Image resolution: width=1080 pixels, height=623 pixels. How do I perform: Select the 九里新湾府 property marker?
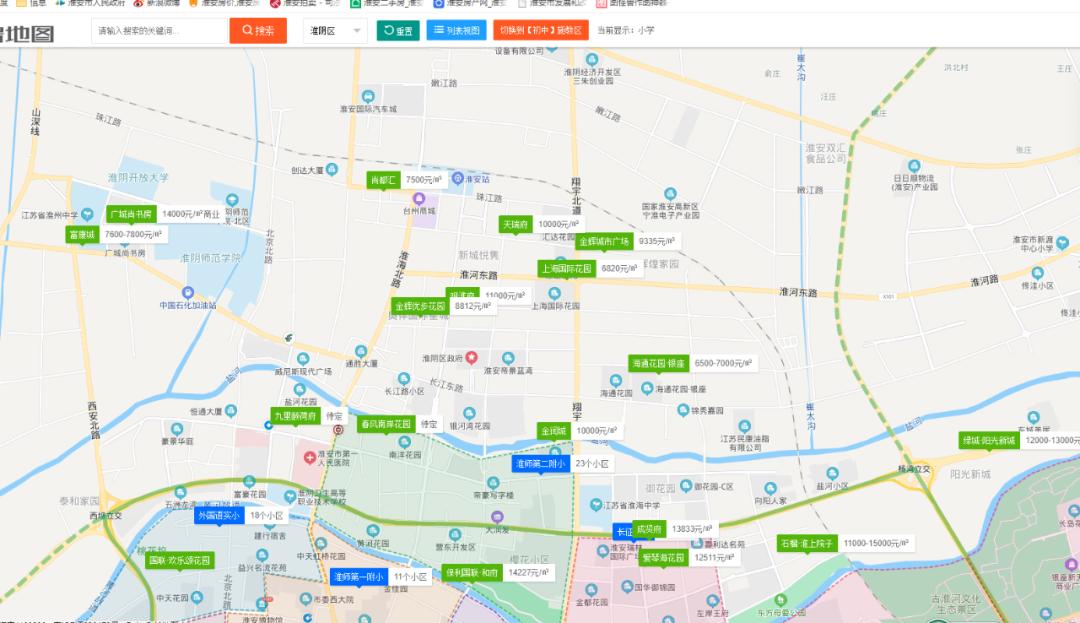[295, 416]
